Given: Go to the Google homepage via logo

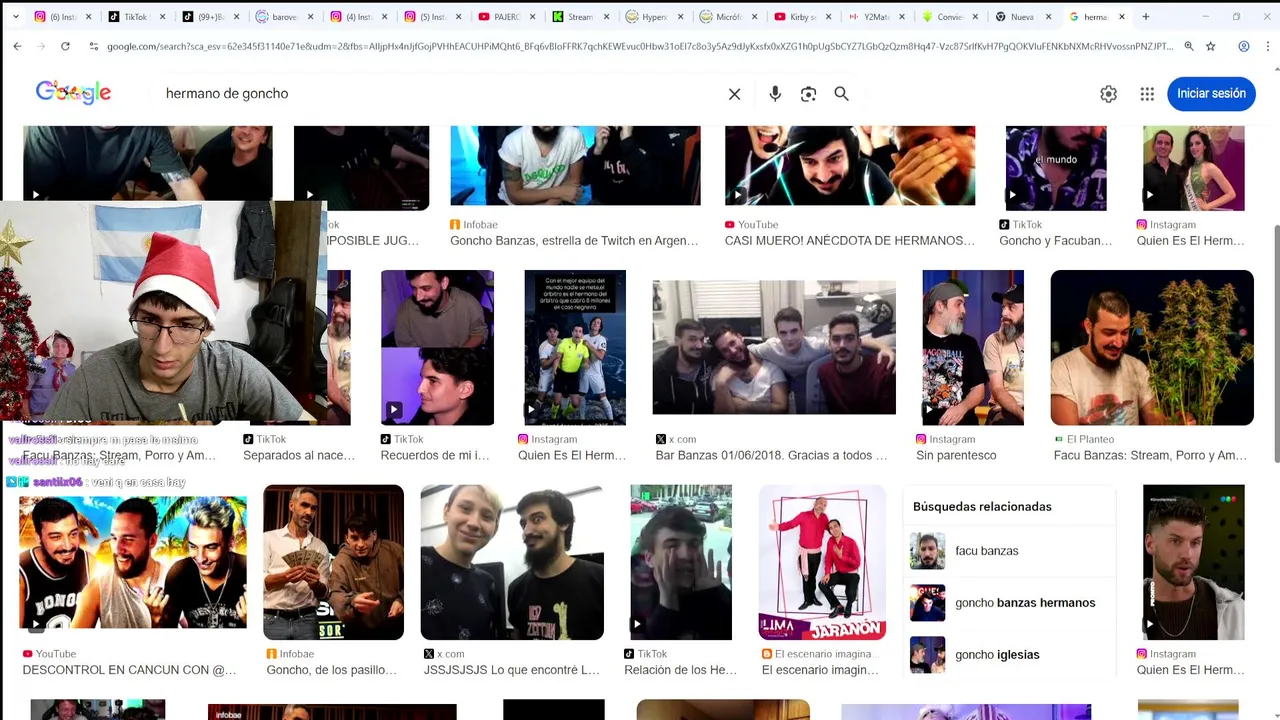Looking at the screenshot, I should (x=73, y=93).
